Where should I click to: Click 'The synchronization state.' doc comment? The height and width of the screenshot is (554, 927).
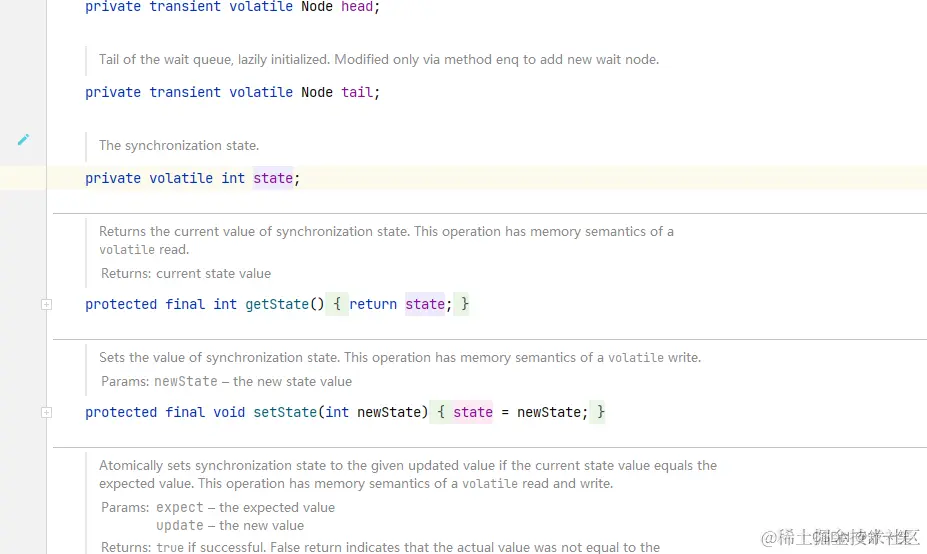[179, 145]
